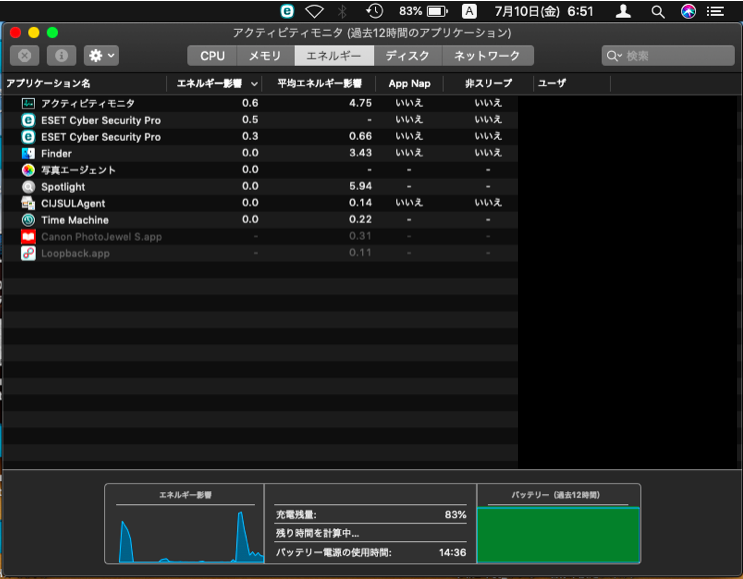Select the ネットワーク tab
743x579 pixels.
click(x=487, y=56)
